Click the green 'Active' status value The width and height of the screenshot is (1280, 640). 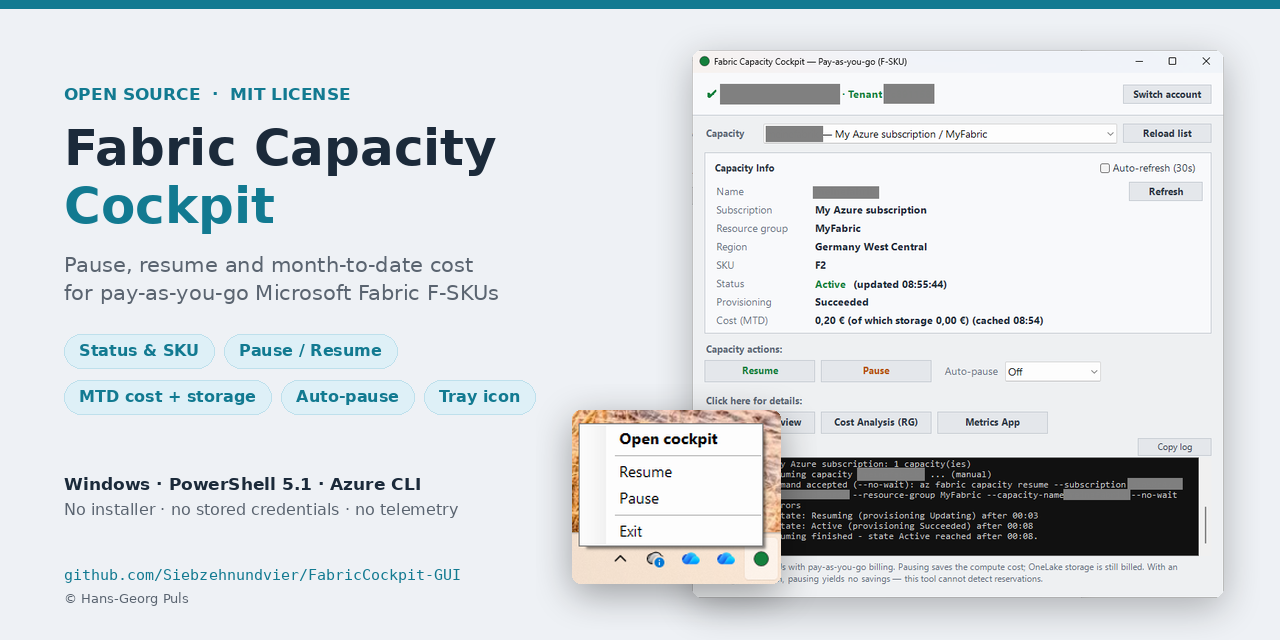(830, 284)
